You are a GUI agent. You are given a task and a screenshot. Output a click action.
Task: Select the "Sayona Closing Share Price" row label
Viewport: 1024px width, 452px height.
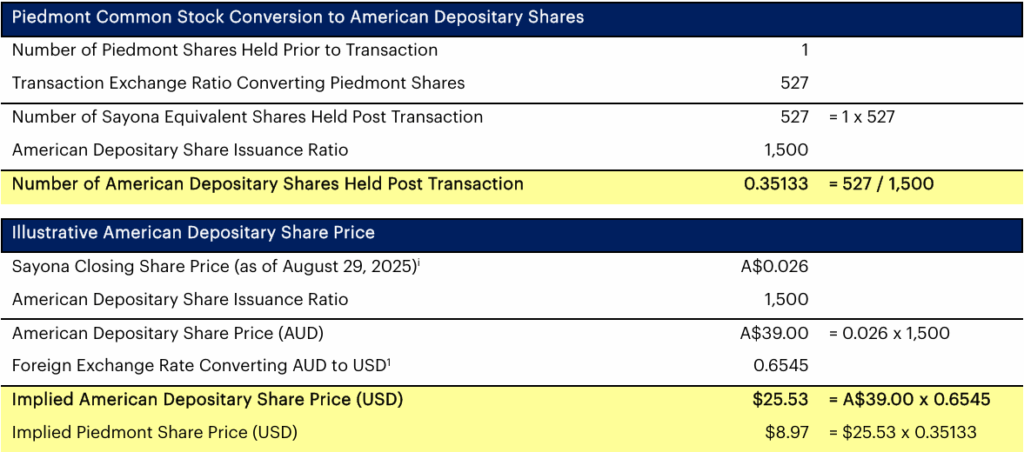(215, 266)
